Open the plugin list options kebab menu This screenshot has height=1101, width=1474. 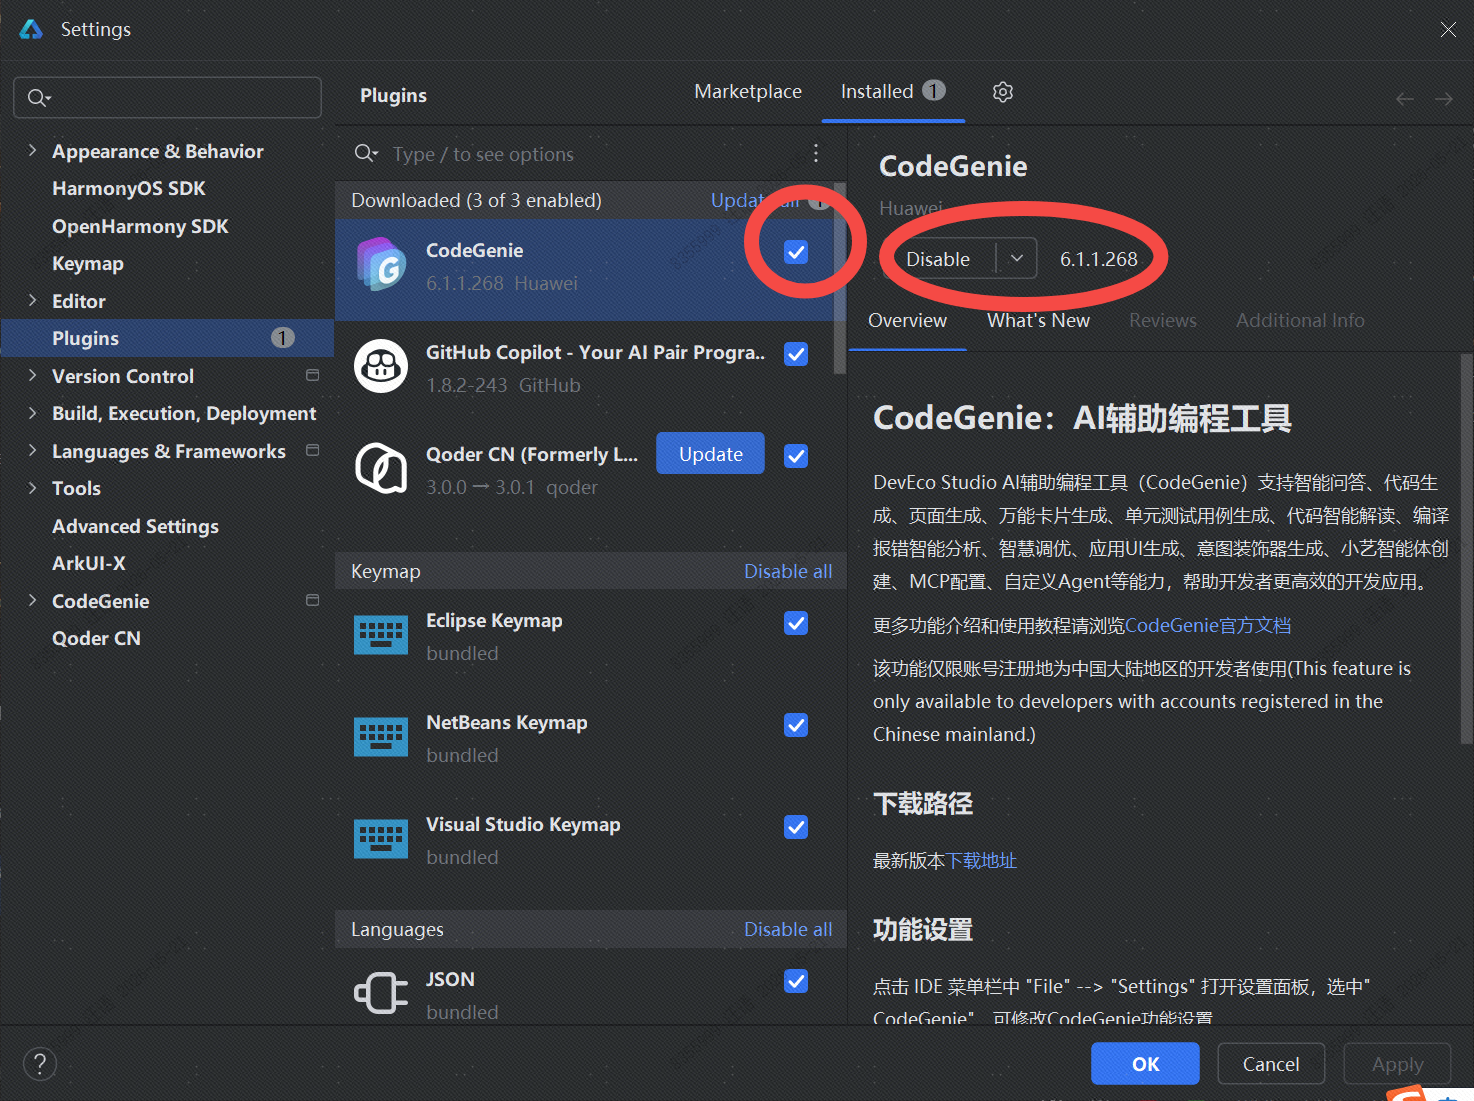[816, 153]
